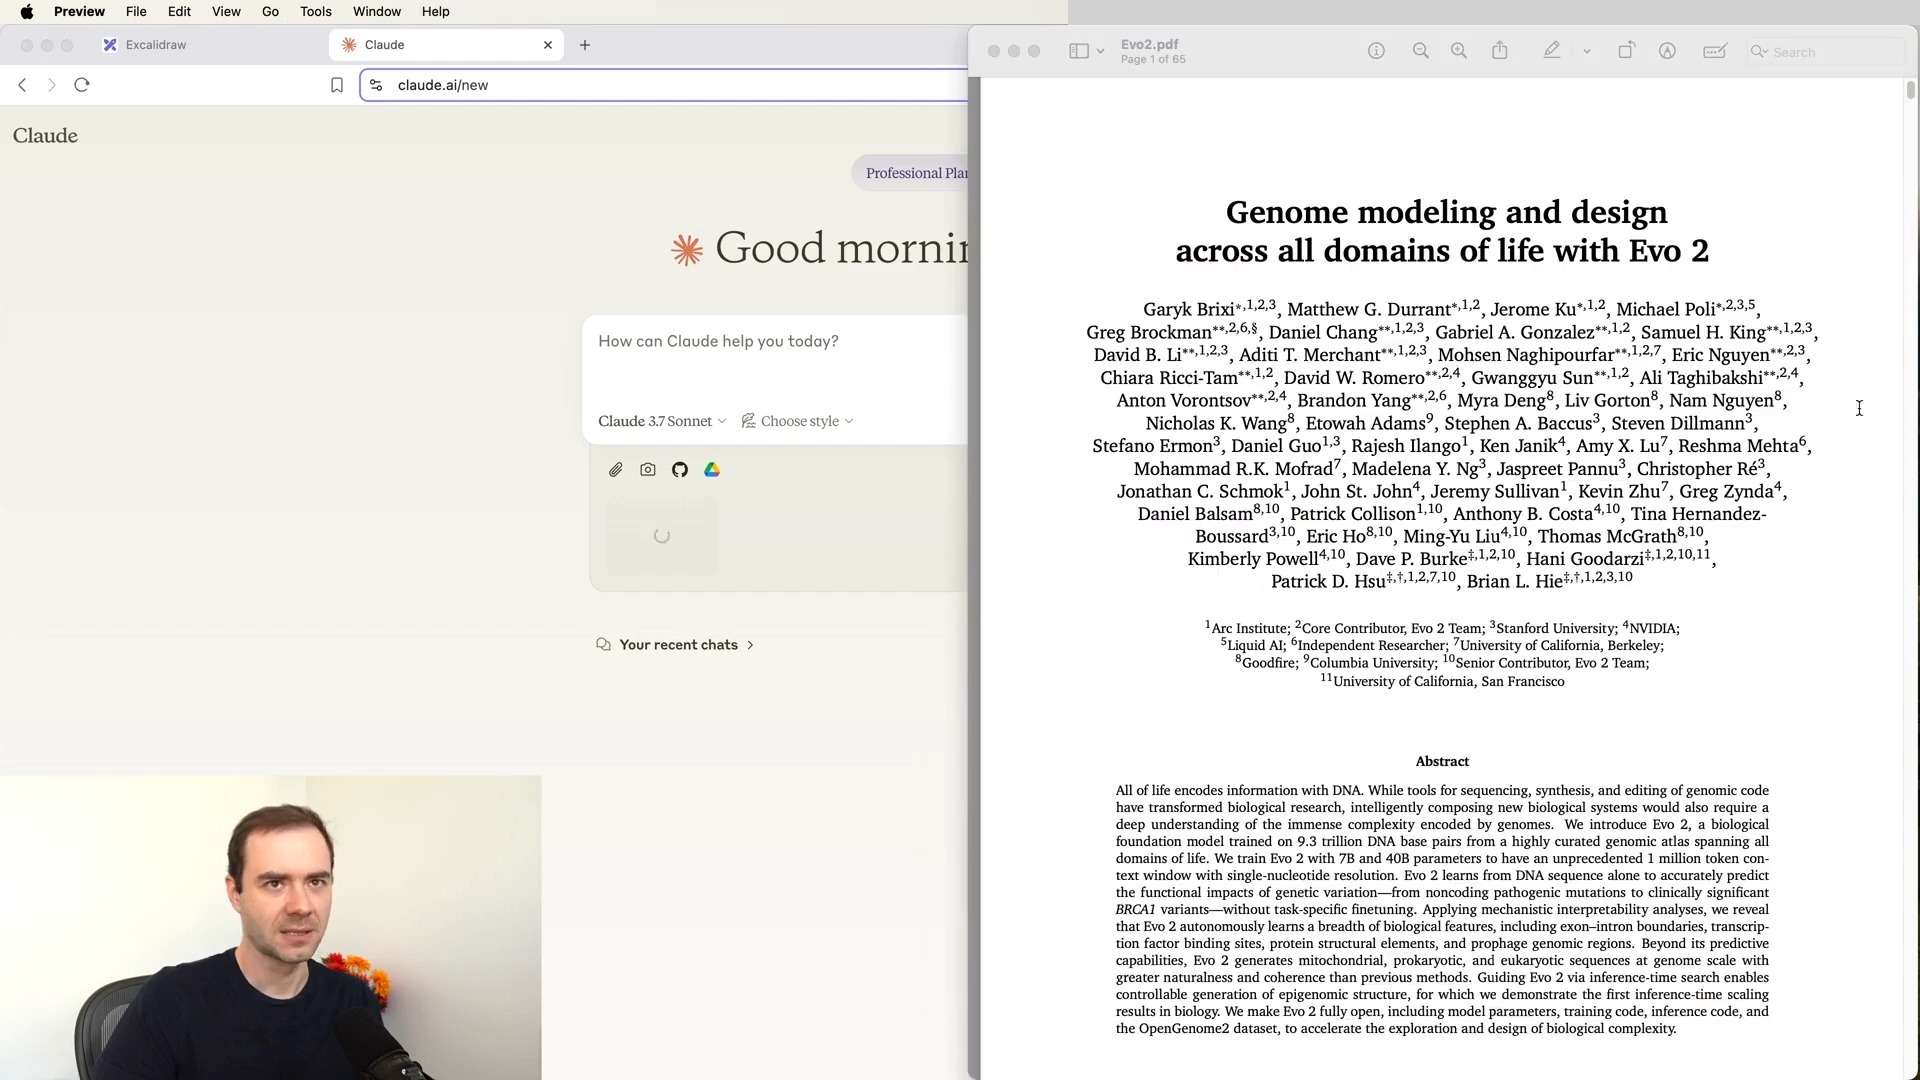Viewport: 1920px width, 1080px height.
Task: Click author name 'Garyk Brixi'
Action: coord(1188,310)
